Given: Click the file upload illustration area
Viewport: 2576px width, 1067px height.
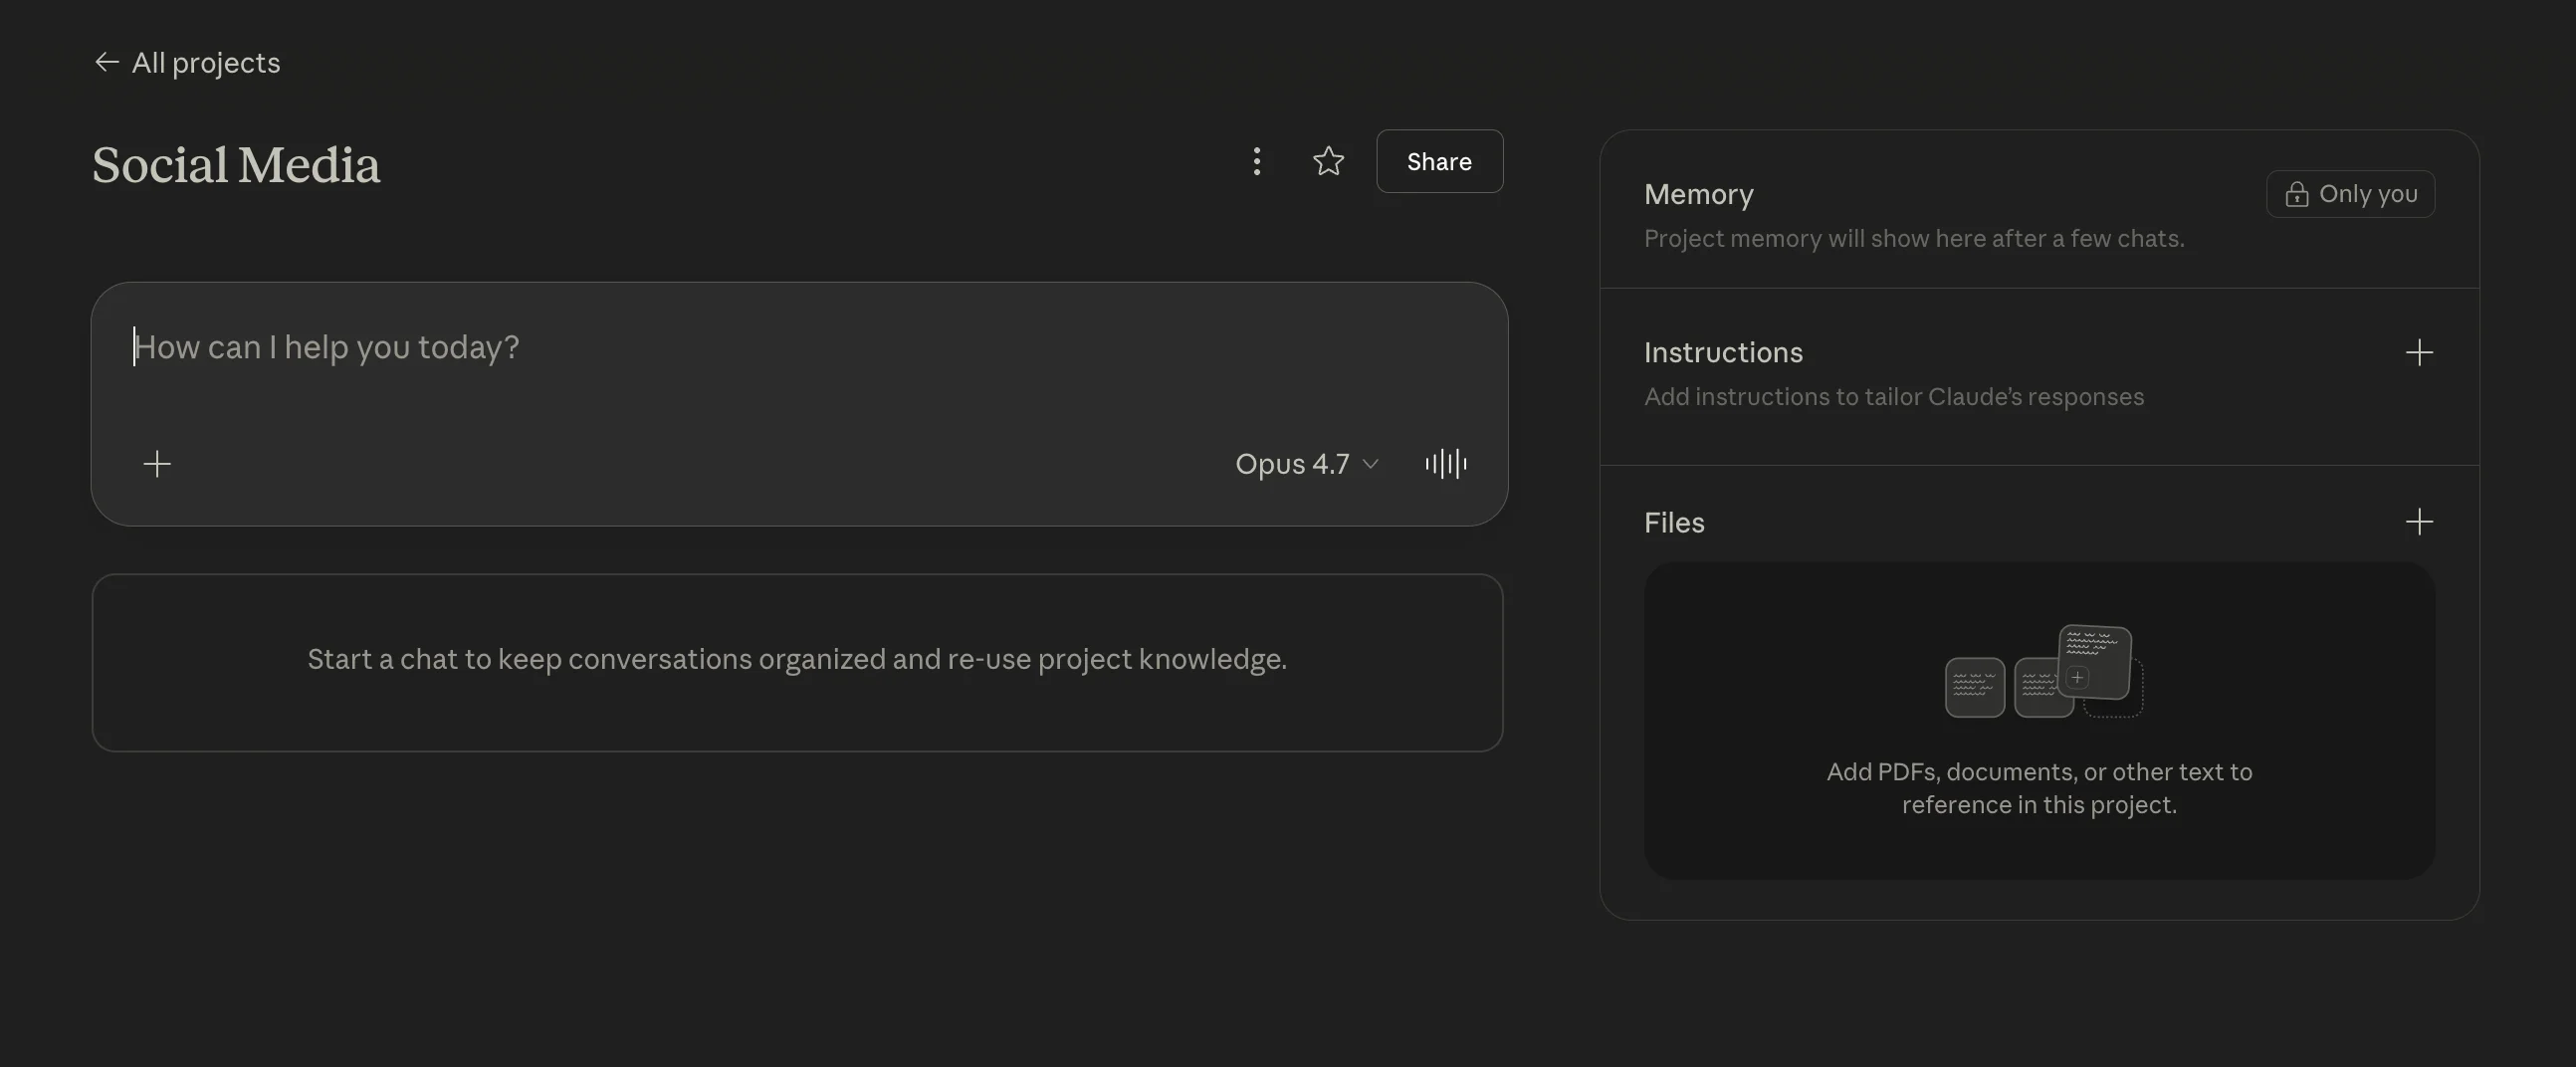Looking at the screenshot, I should click(x=2040, y=721).
